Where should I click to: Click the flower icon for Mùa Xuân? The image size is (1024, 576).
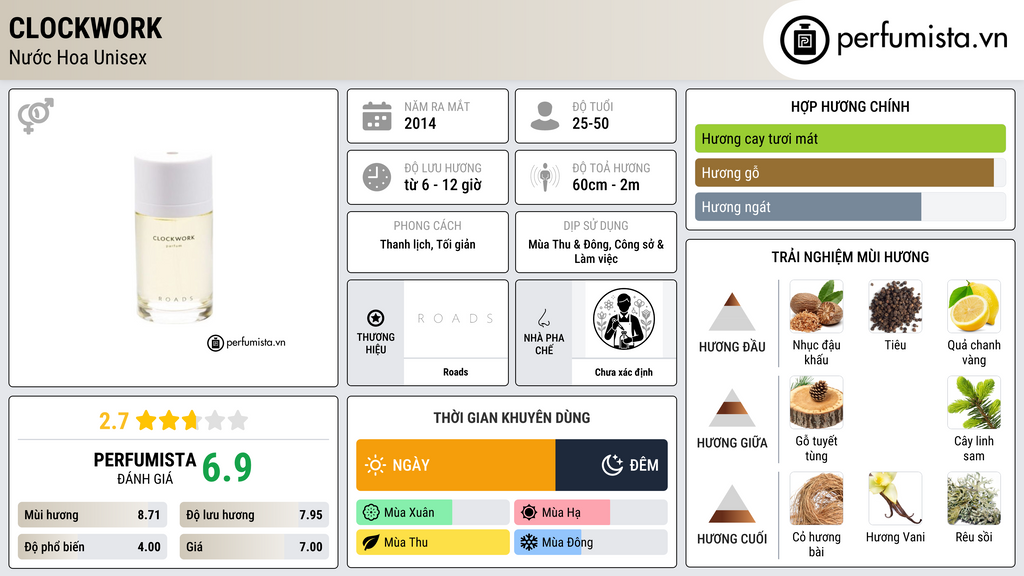point(371,513)
